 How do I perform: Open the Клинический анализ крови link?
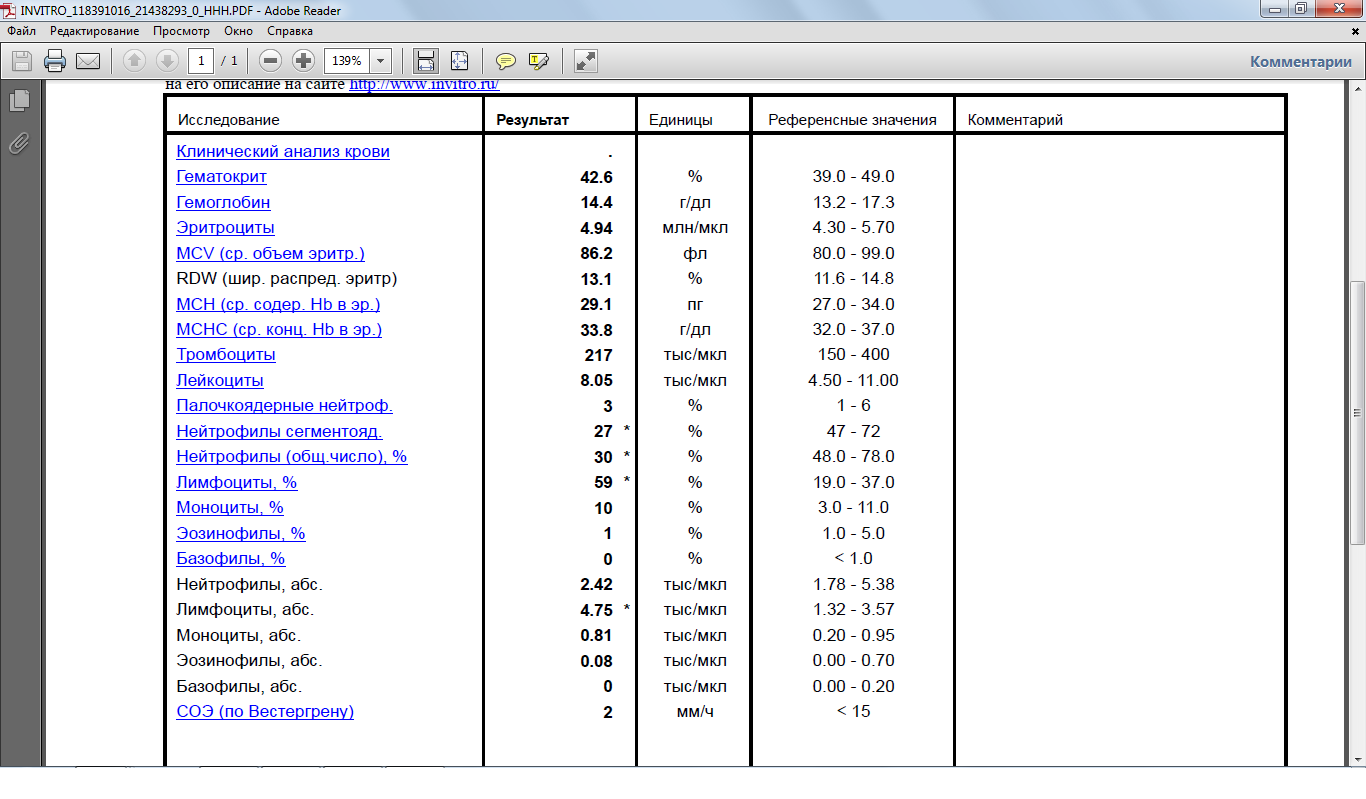pos(283,151)
